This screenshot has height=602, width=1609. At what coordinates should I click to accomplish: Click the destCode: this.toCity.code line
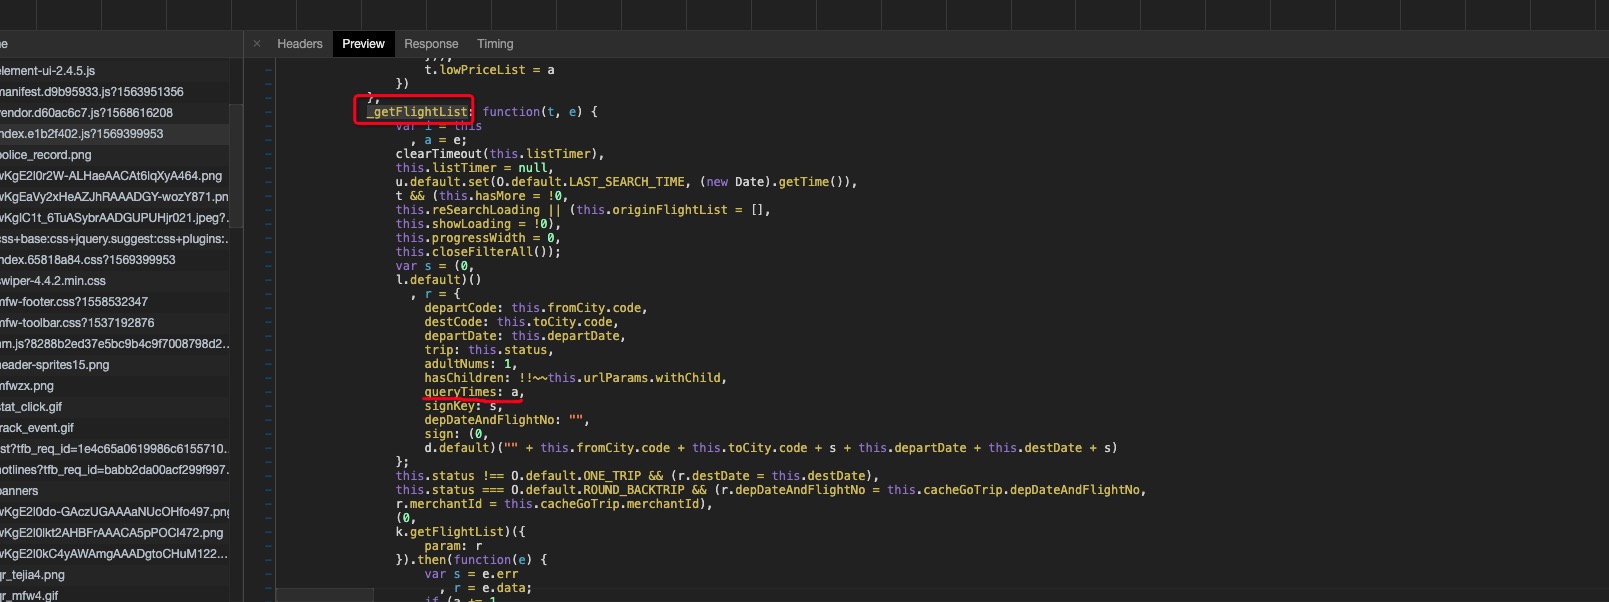click(521, 322)
